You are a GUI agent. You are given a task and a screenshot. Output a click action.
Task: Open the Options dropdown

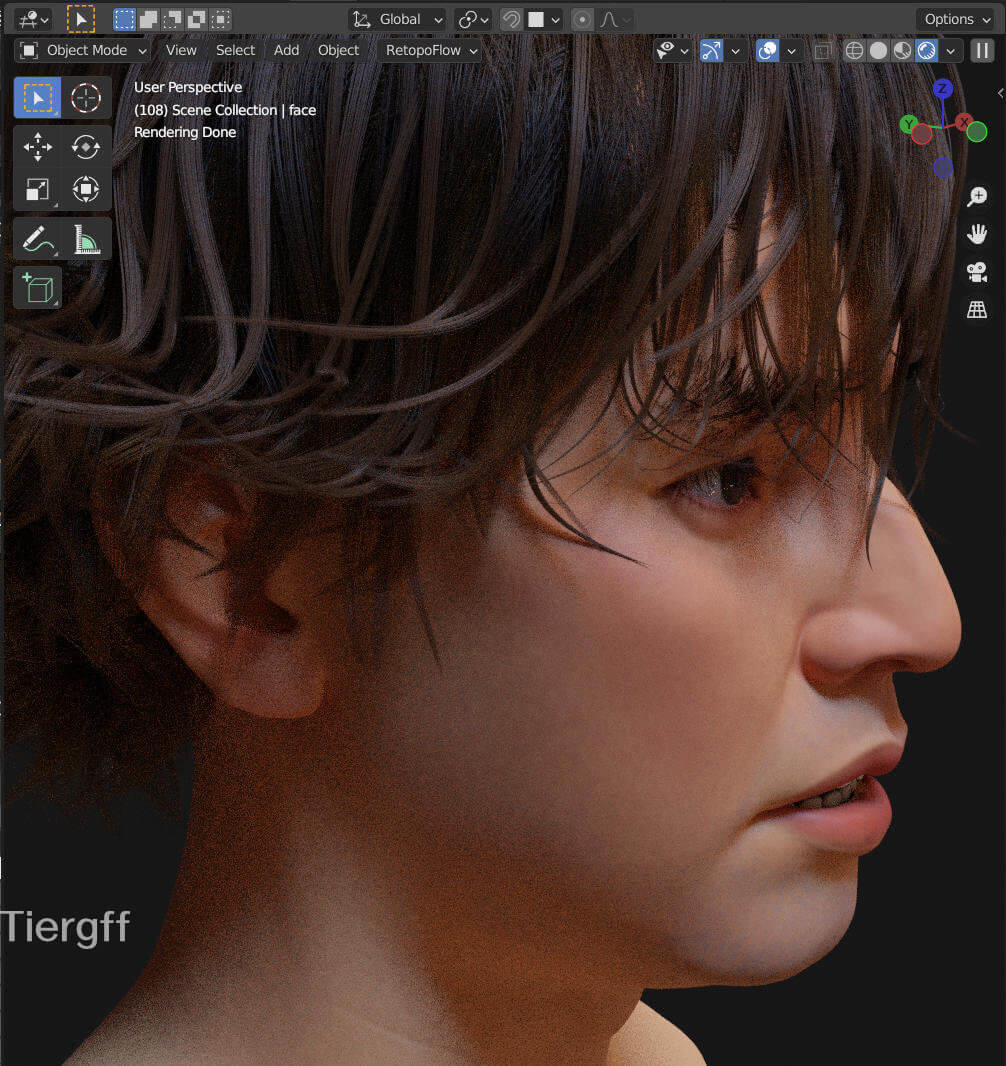(956, 19)
